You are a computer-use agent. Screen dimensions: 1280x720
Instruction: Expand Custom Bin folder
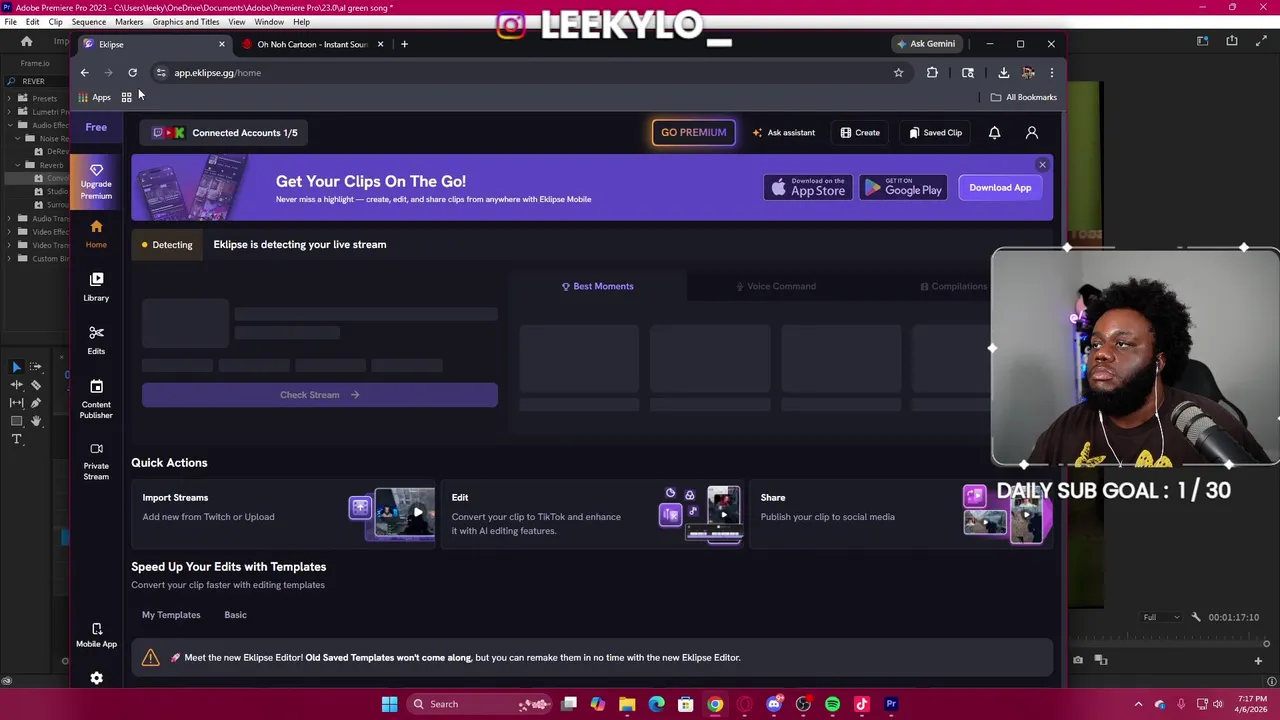[x=11, y=259]
